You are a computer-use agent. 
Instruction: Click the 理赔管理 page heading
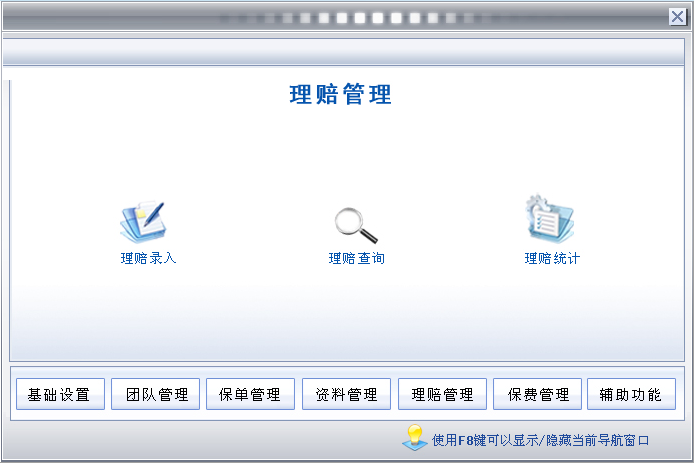point(340,94)
